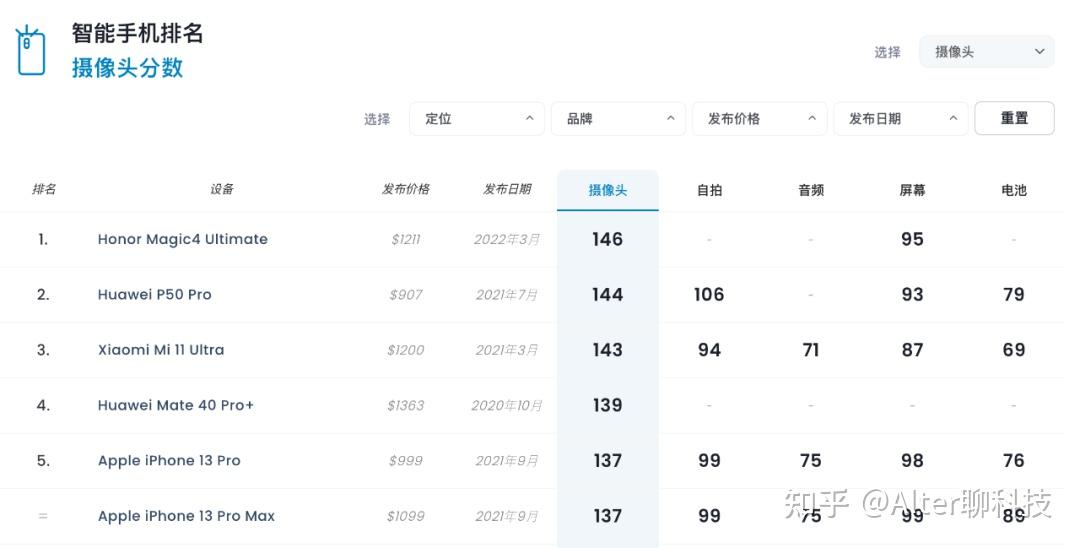Click the 重置 reset button
This screenshot has height=548, width=1080.
(x=1014, y=118)
